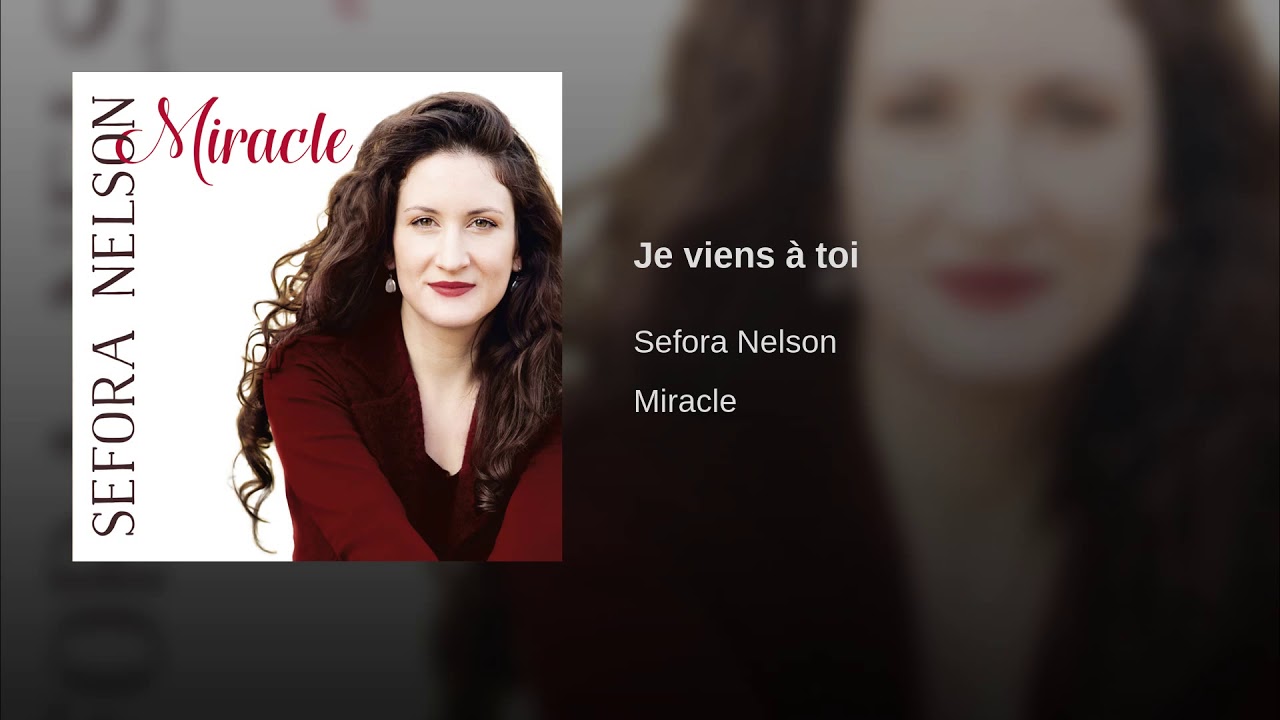Click the plain-text album name Miracle
Viewport: 1280px width, 720px height.
pos(685,401)
